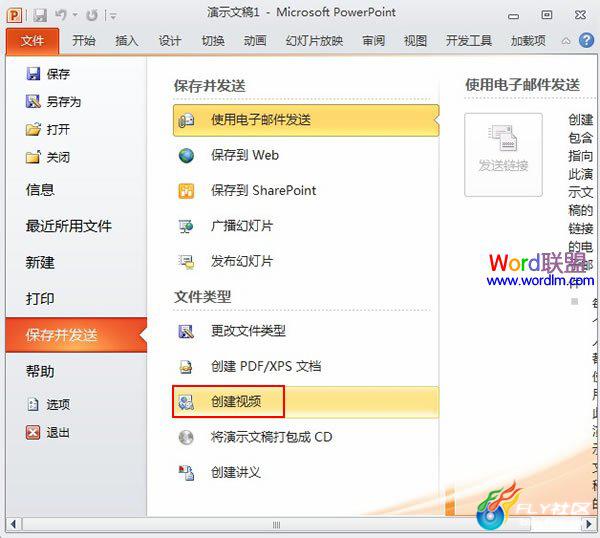Click the horizontal scrollbar right arrow
The width and height of the screenshot is (600, 538).
pos(589,524)
